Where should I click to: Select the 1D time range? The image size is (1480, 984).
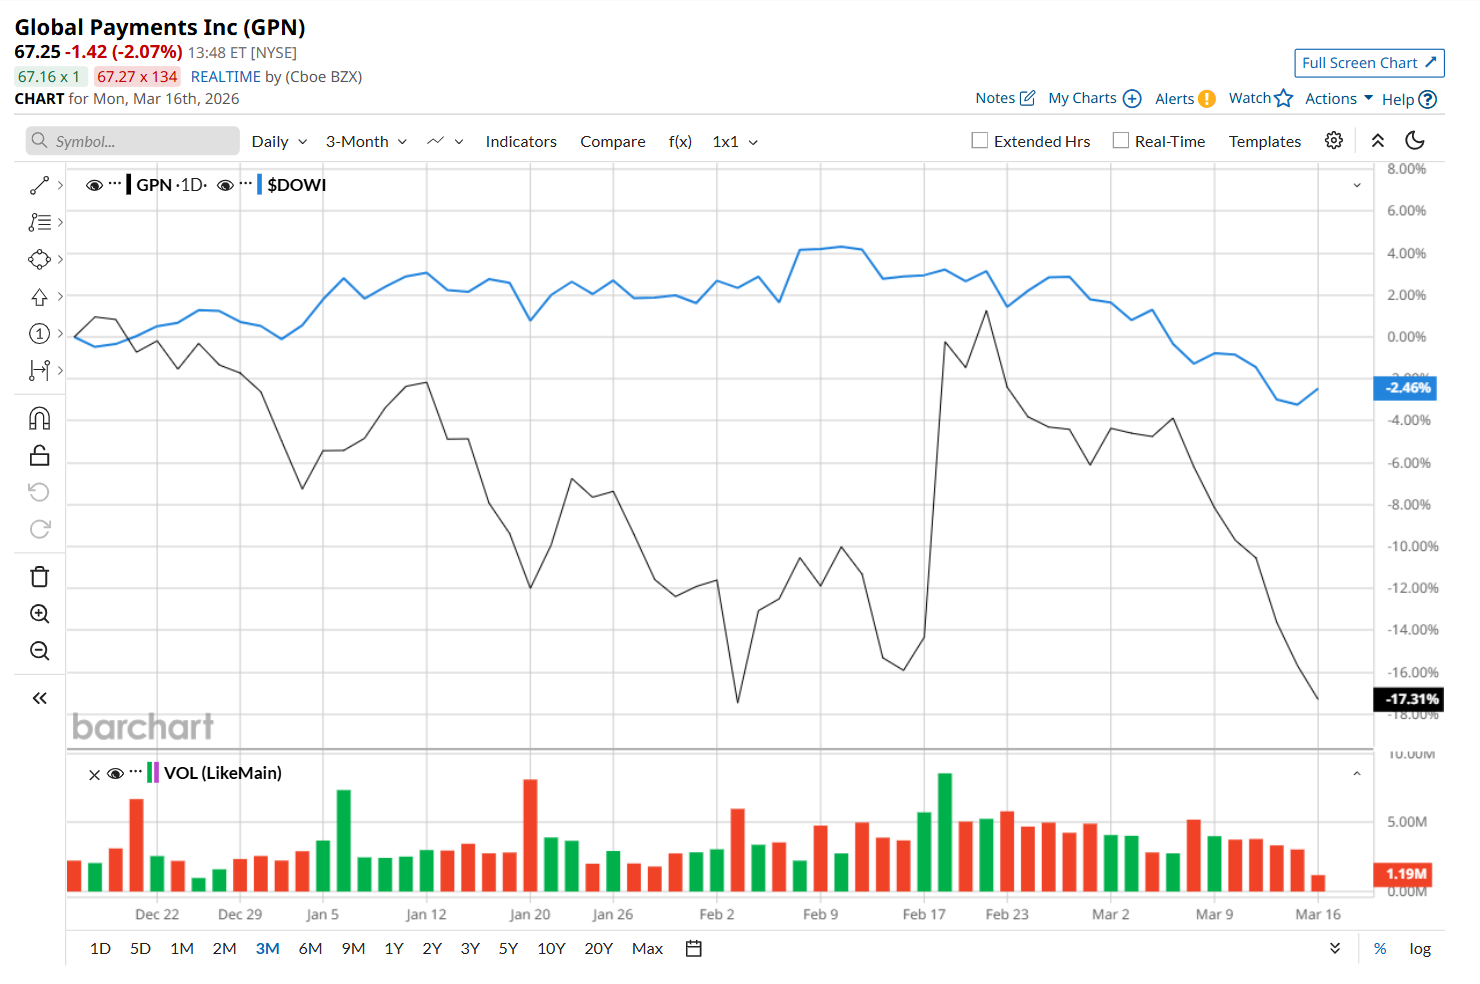tap(100, 948)
